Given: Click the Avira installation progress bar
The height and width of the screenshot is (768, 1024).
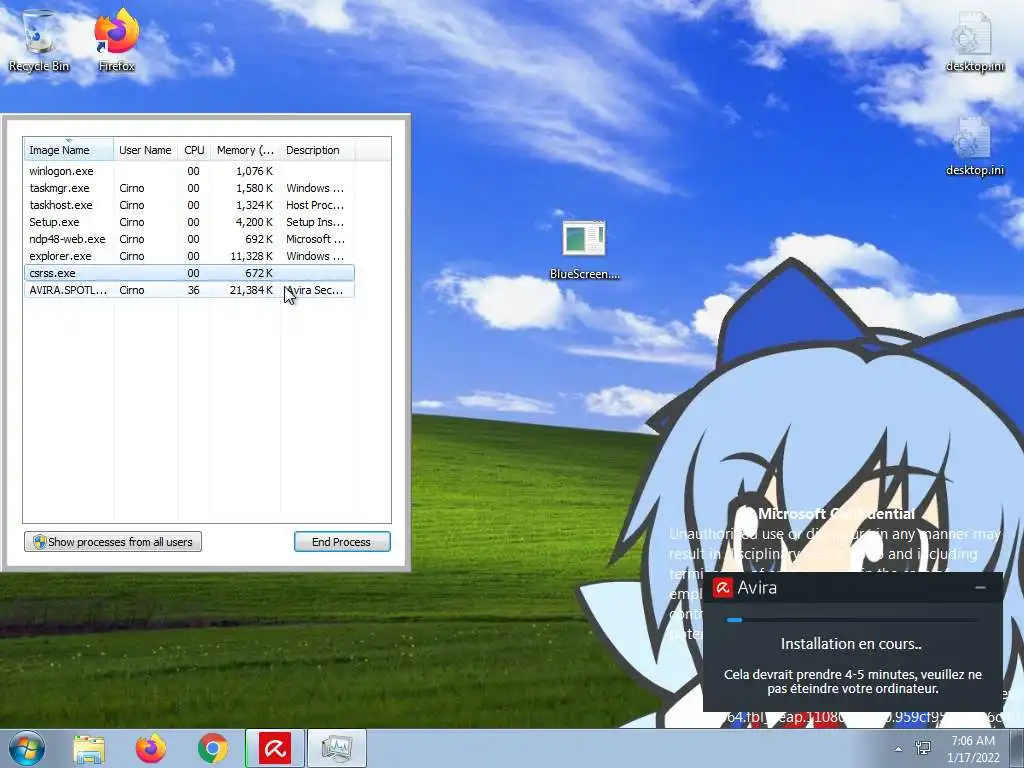Looking at the screenshot, I should (x=852, y=620).
